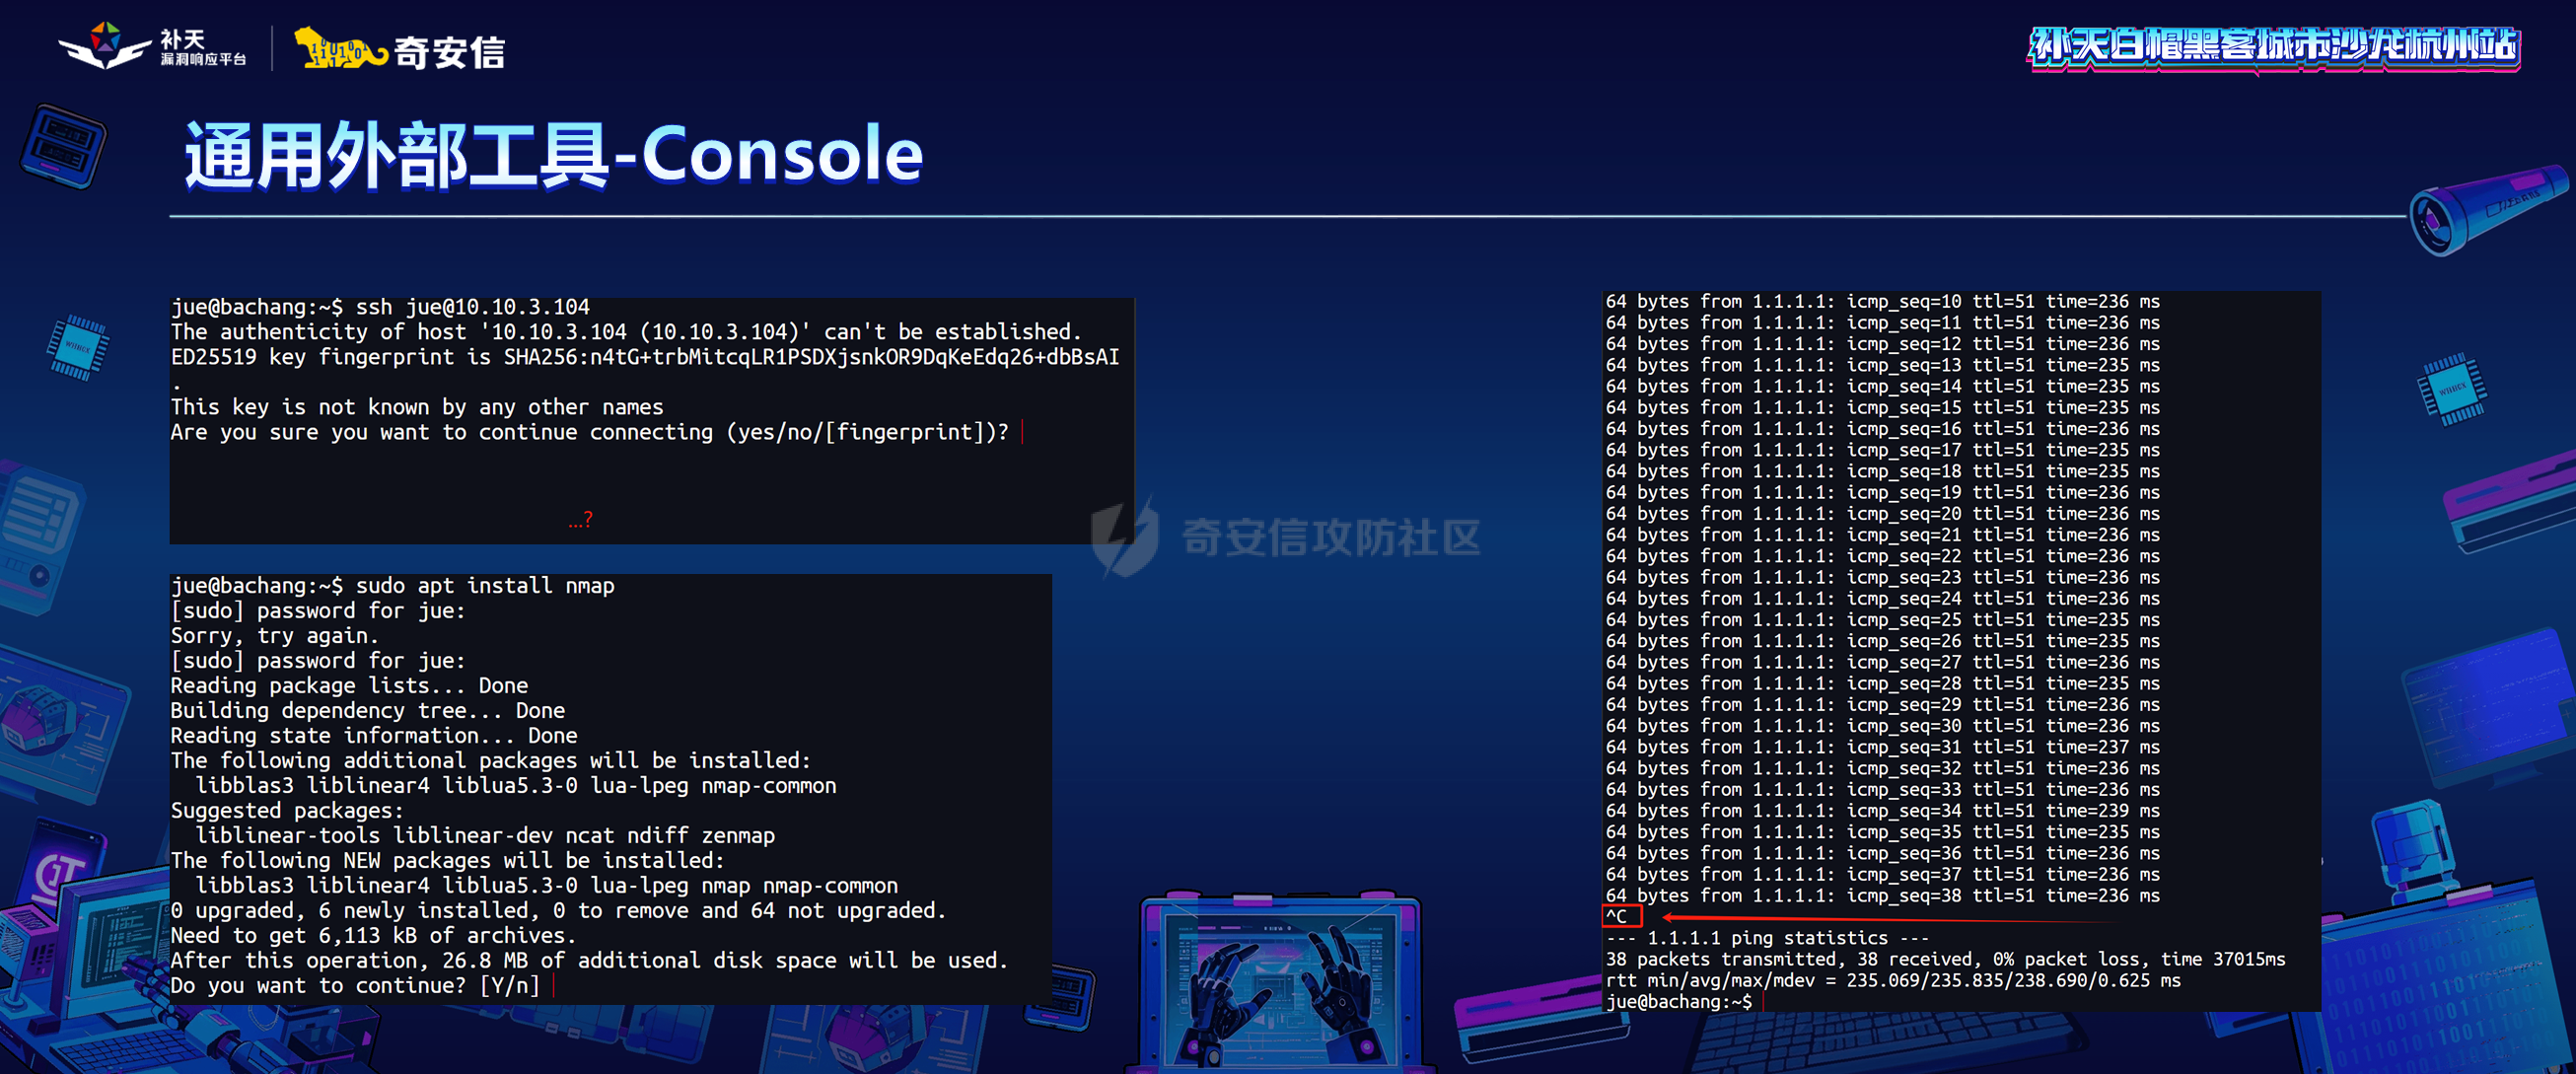This screenshot has width=2576, height=1074.
Task: Click the 'Do you want to continue? [Y/n]' prompt
Action: coord(355,986)
